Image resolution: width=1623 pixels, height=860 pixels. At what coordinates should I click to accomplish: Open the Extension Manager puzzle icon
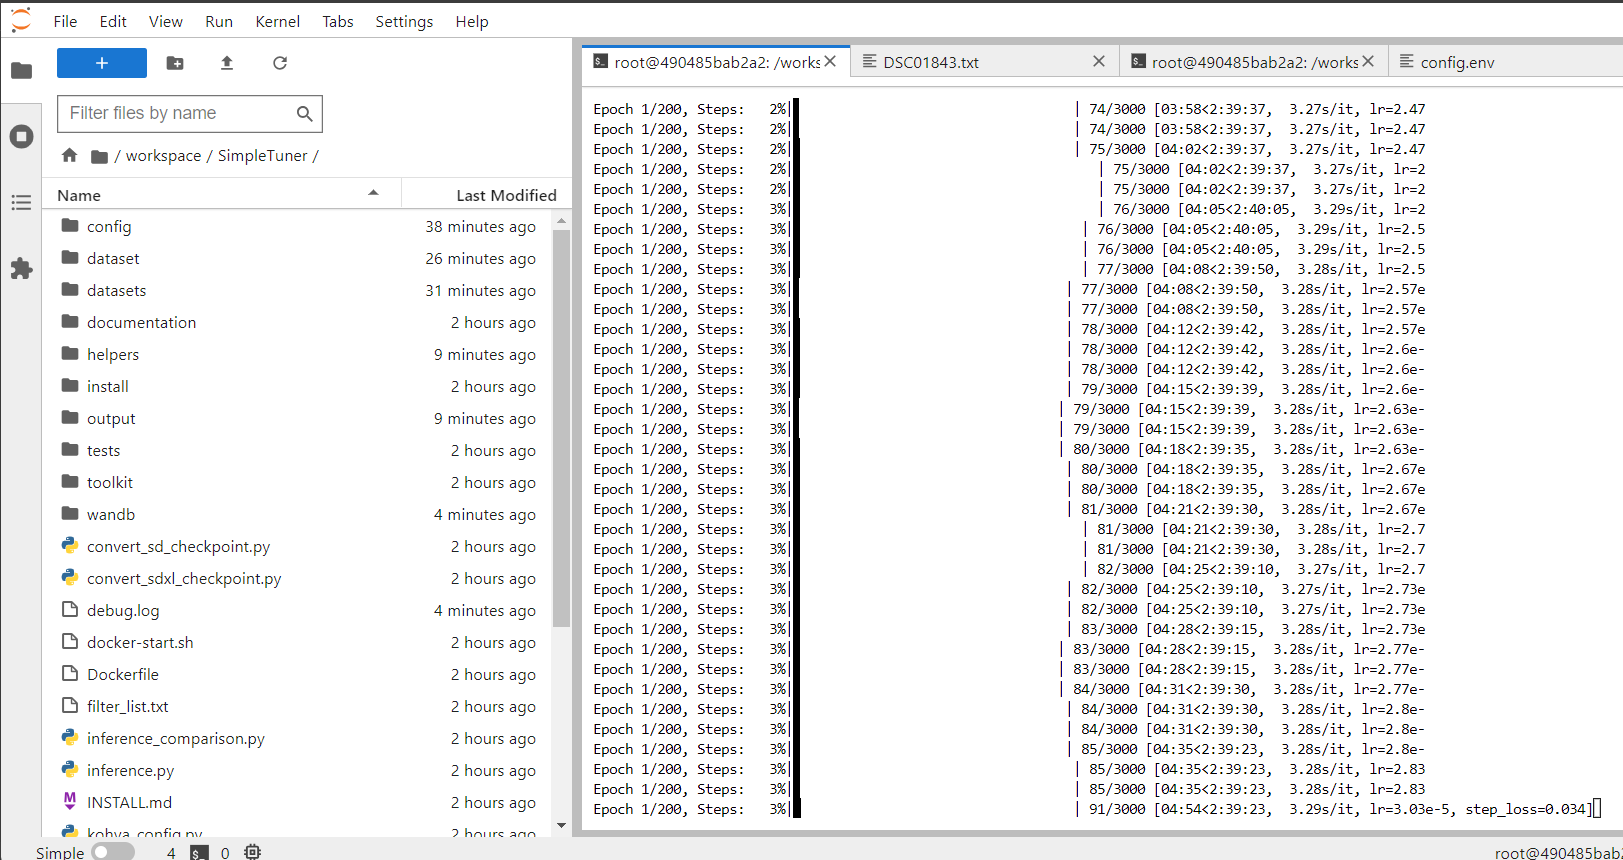[21, 268]
